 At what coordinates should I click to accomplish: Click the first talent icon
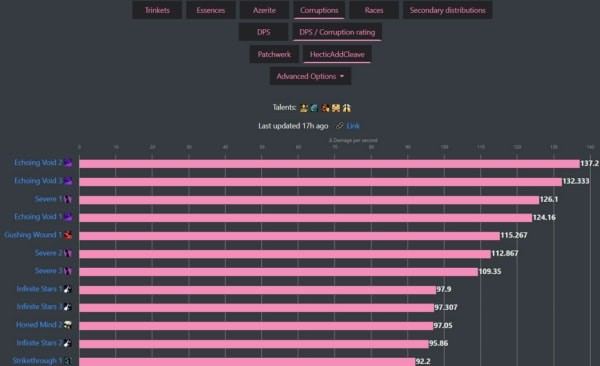304,108
